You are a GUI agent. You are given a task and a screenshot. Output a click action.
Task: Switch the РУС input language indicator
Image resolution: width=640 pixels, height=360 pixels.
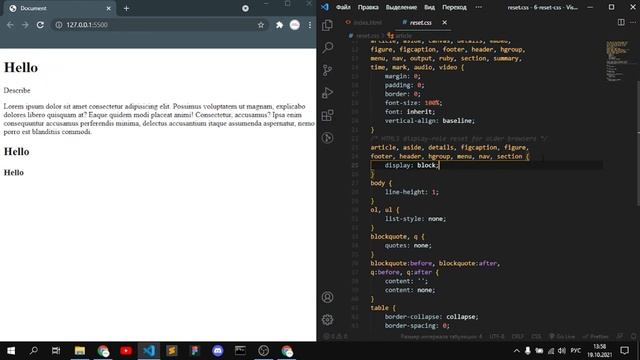(576, 351)
